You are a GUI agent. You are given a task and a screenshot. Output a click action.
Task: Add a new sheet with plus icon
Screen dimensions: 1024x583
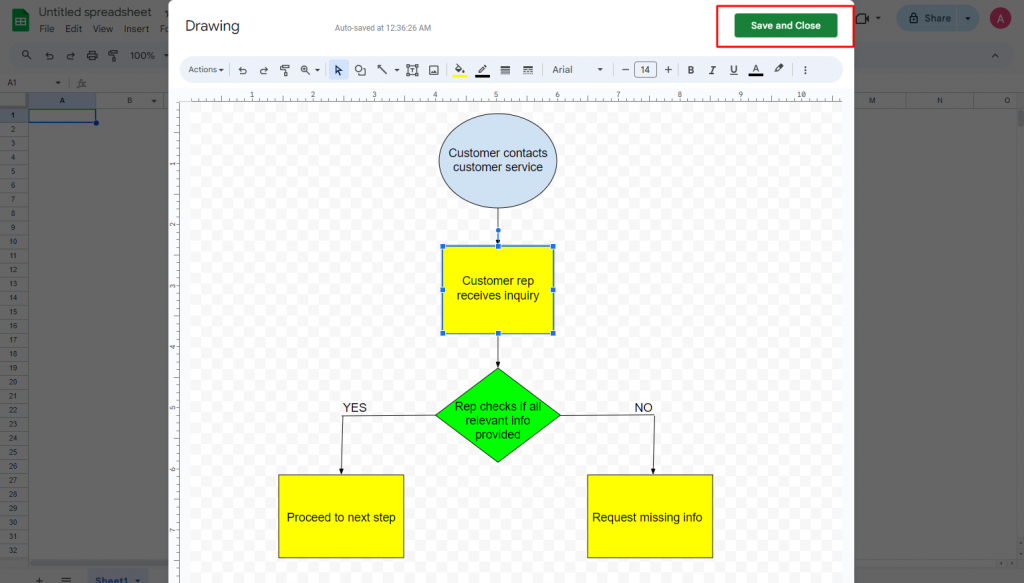tap(39, 579)
